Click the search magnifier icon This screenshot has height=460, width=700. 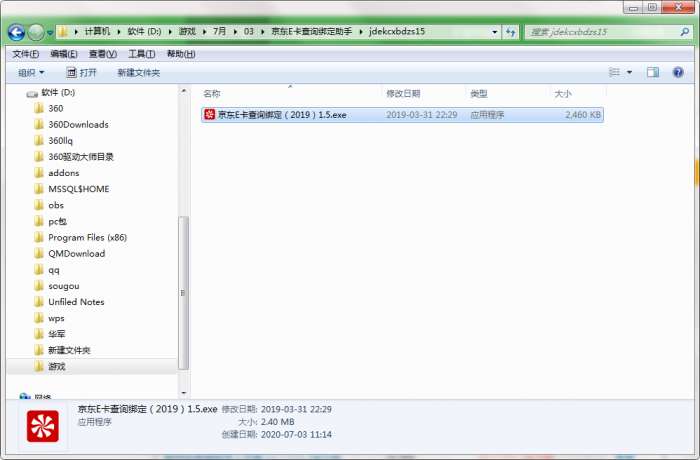click(x=684, y=32)
